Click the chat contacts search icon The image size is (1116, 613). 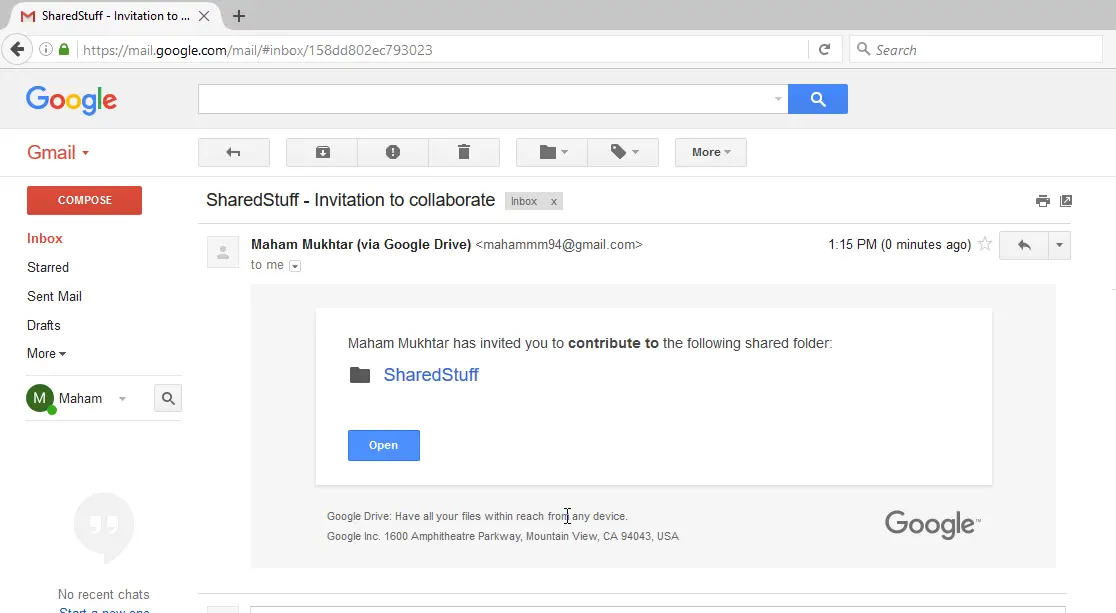click(168, 399)
